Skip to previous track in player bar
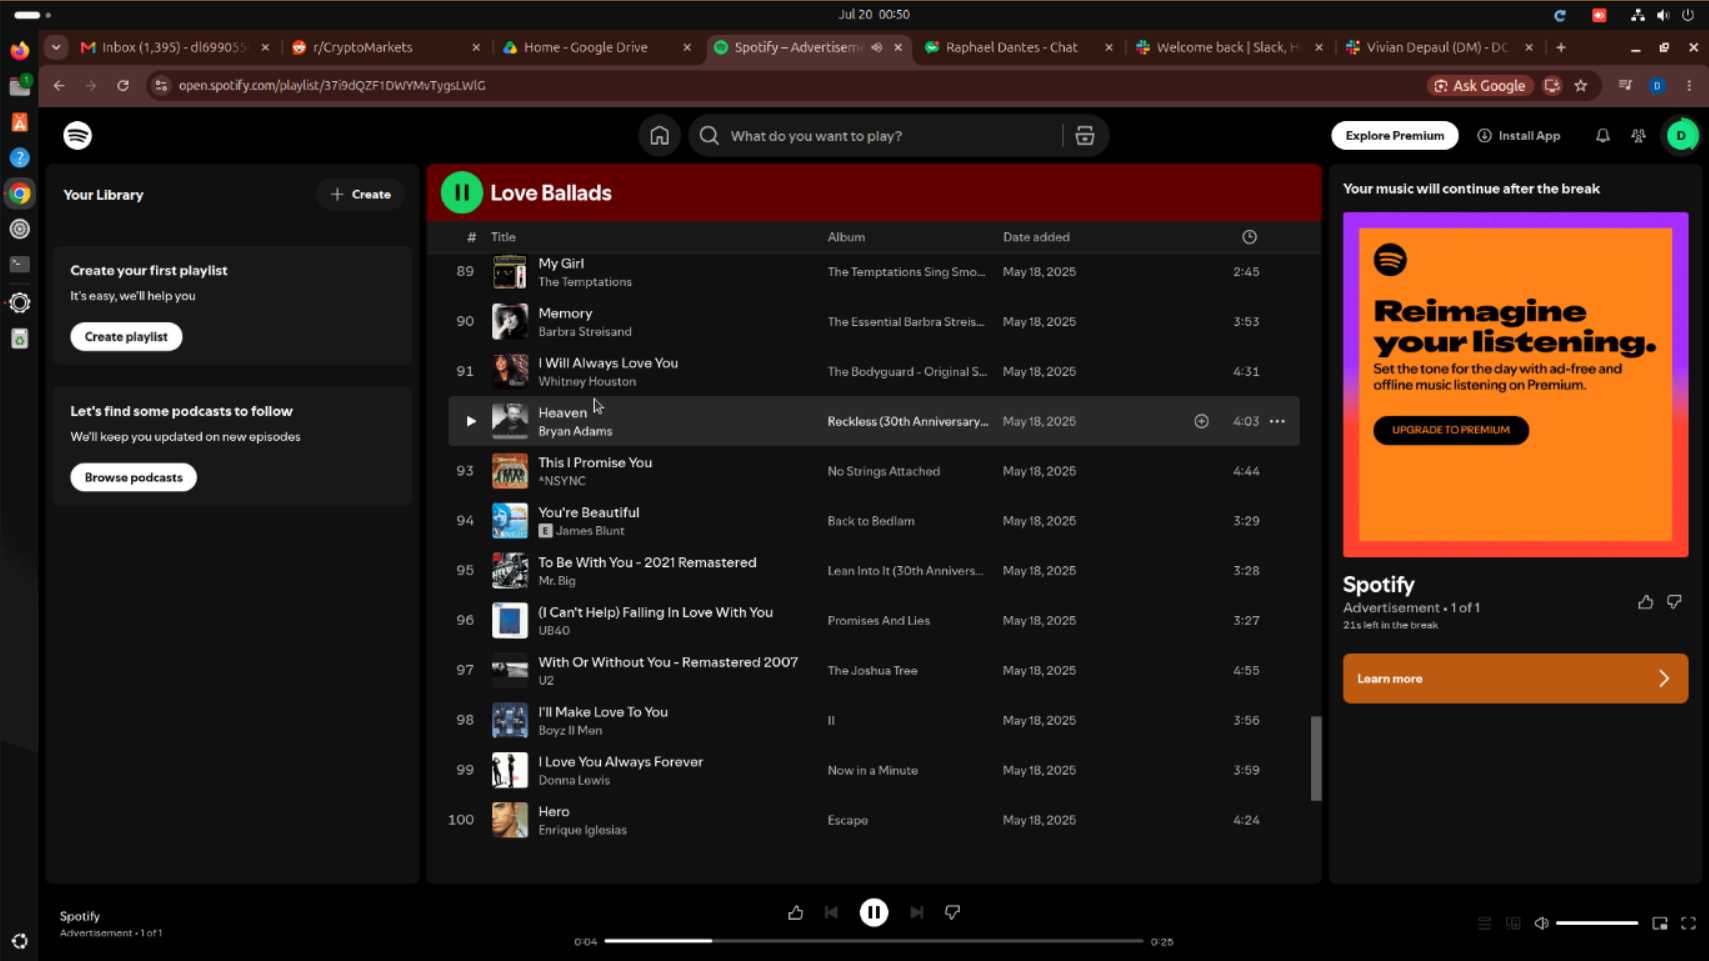 click(831, 912)
